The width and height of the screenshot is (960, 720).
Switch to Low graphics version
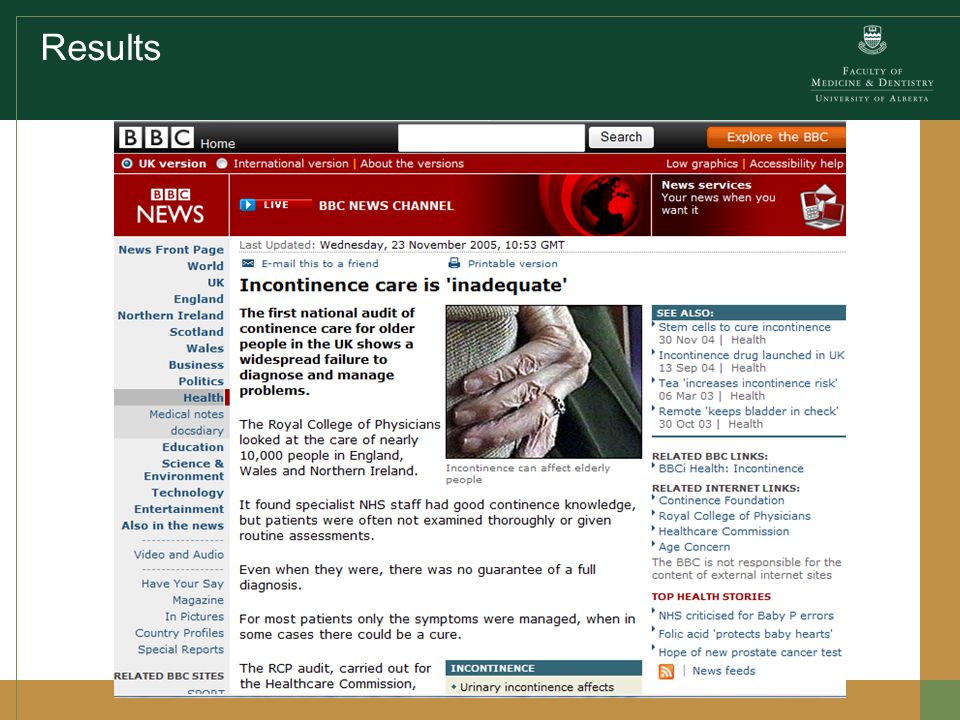coord(702,163)
